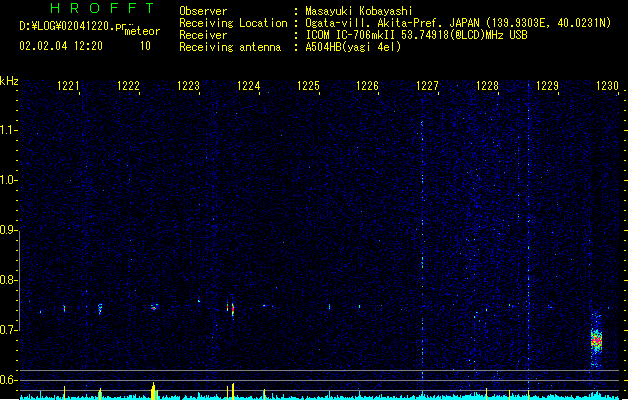Click the 1228 time axis label

(x=487, y=86)
